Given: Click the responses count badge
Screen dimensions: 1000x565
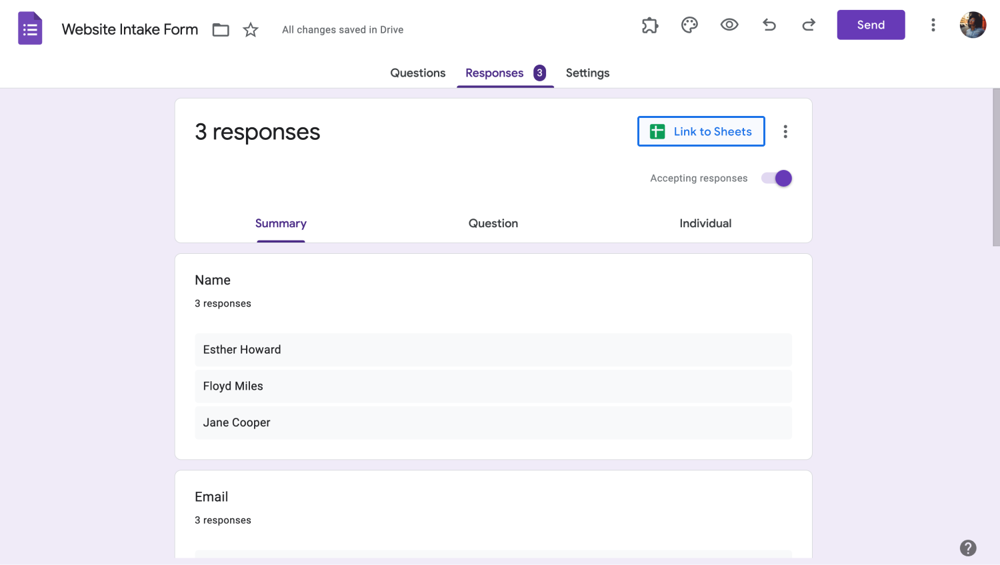Looking at the screenshot, I should pyautogui.click(x=540, y=73).
